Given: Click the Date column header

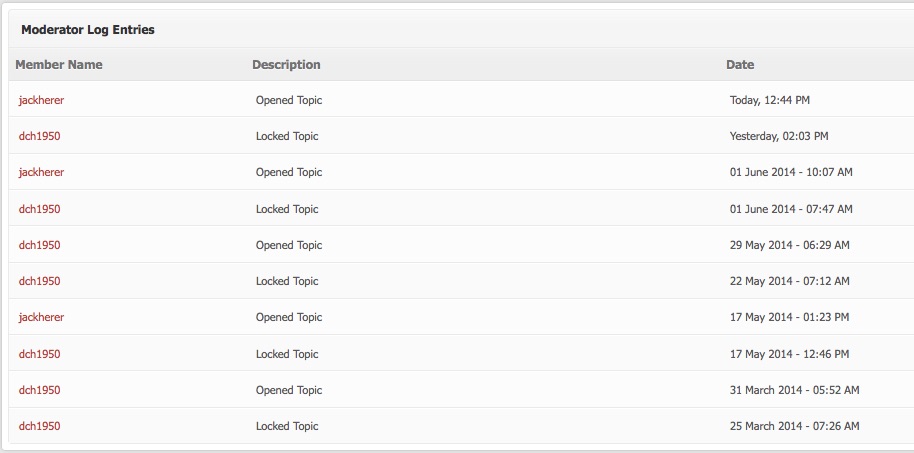Looking at the screenshot, I should [740, 65].
